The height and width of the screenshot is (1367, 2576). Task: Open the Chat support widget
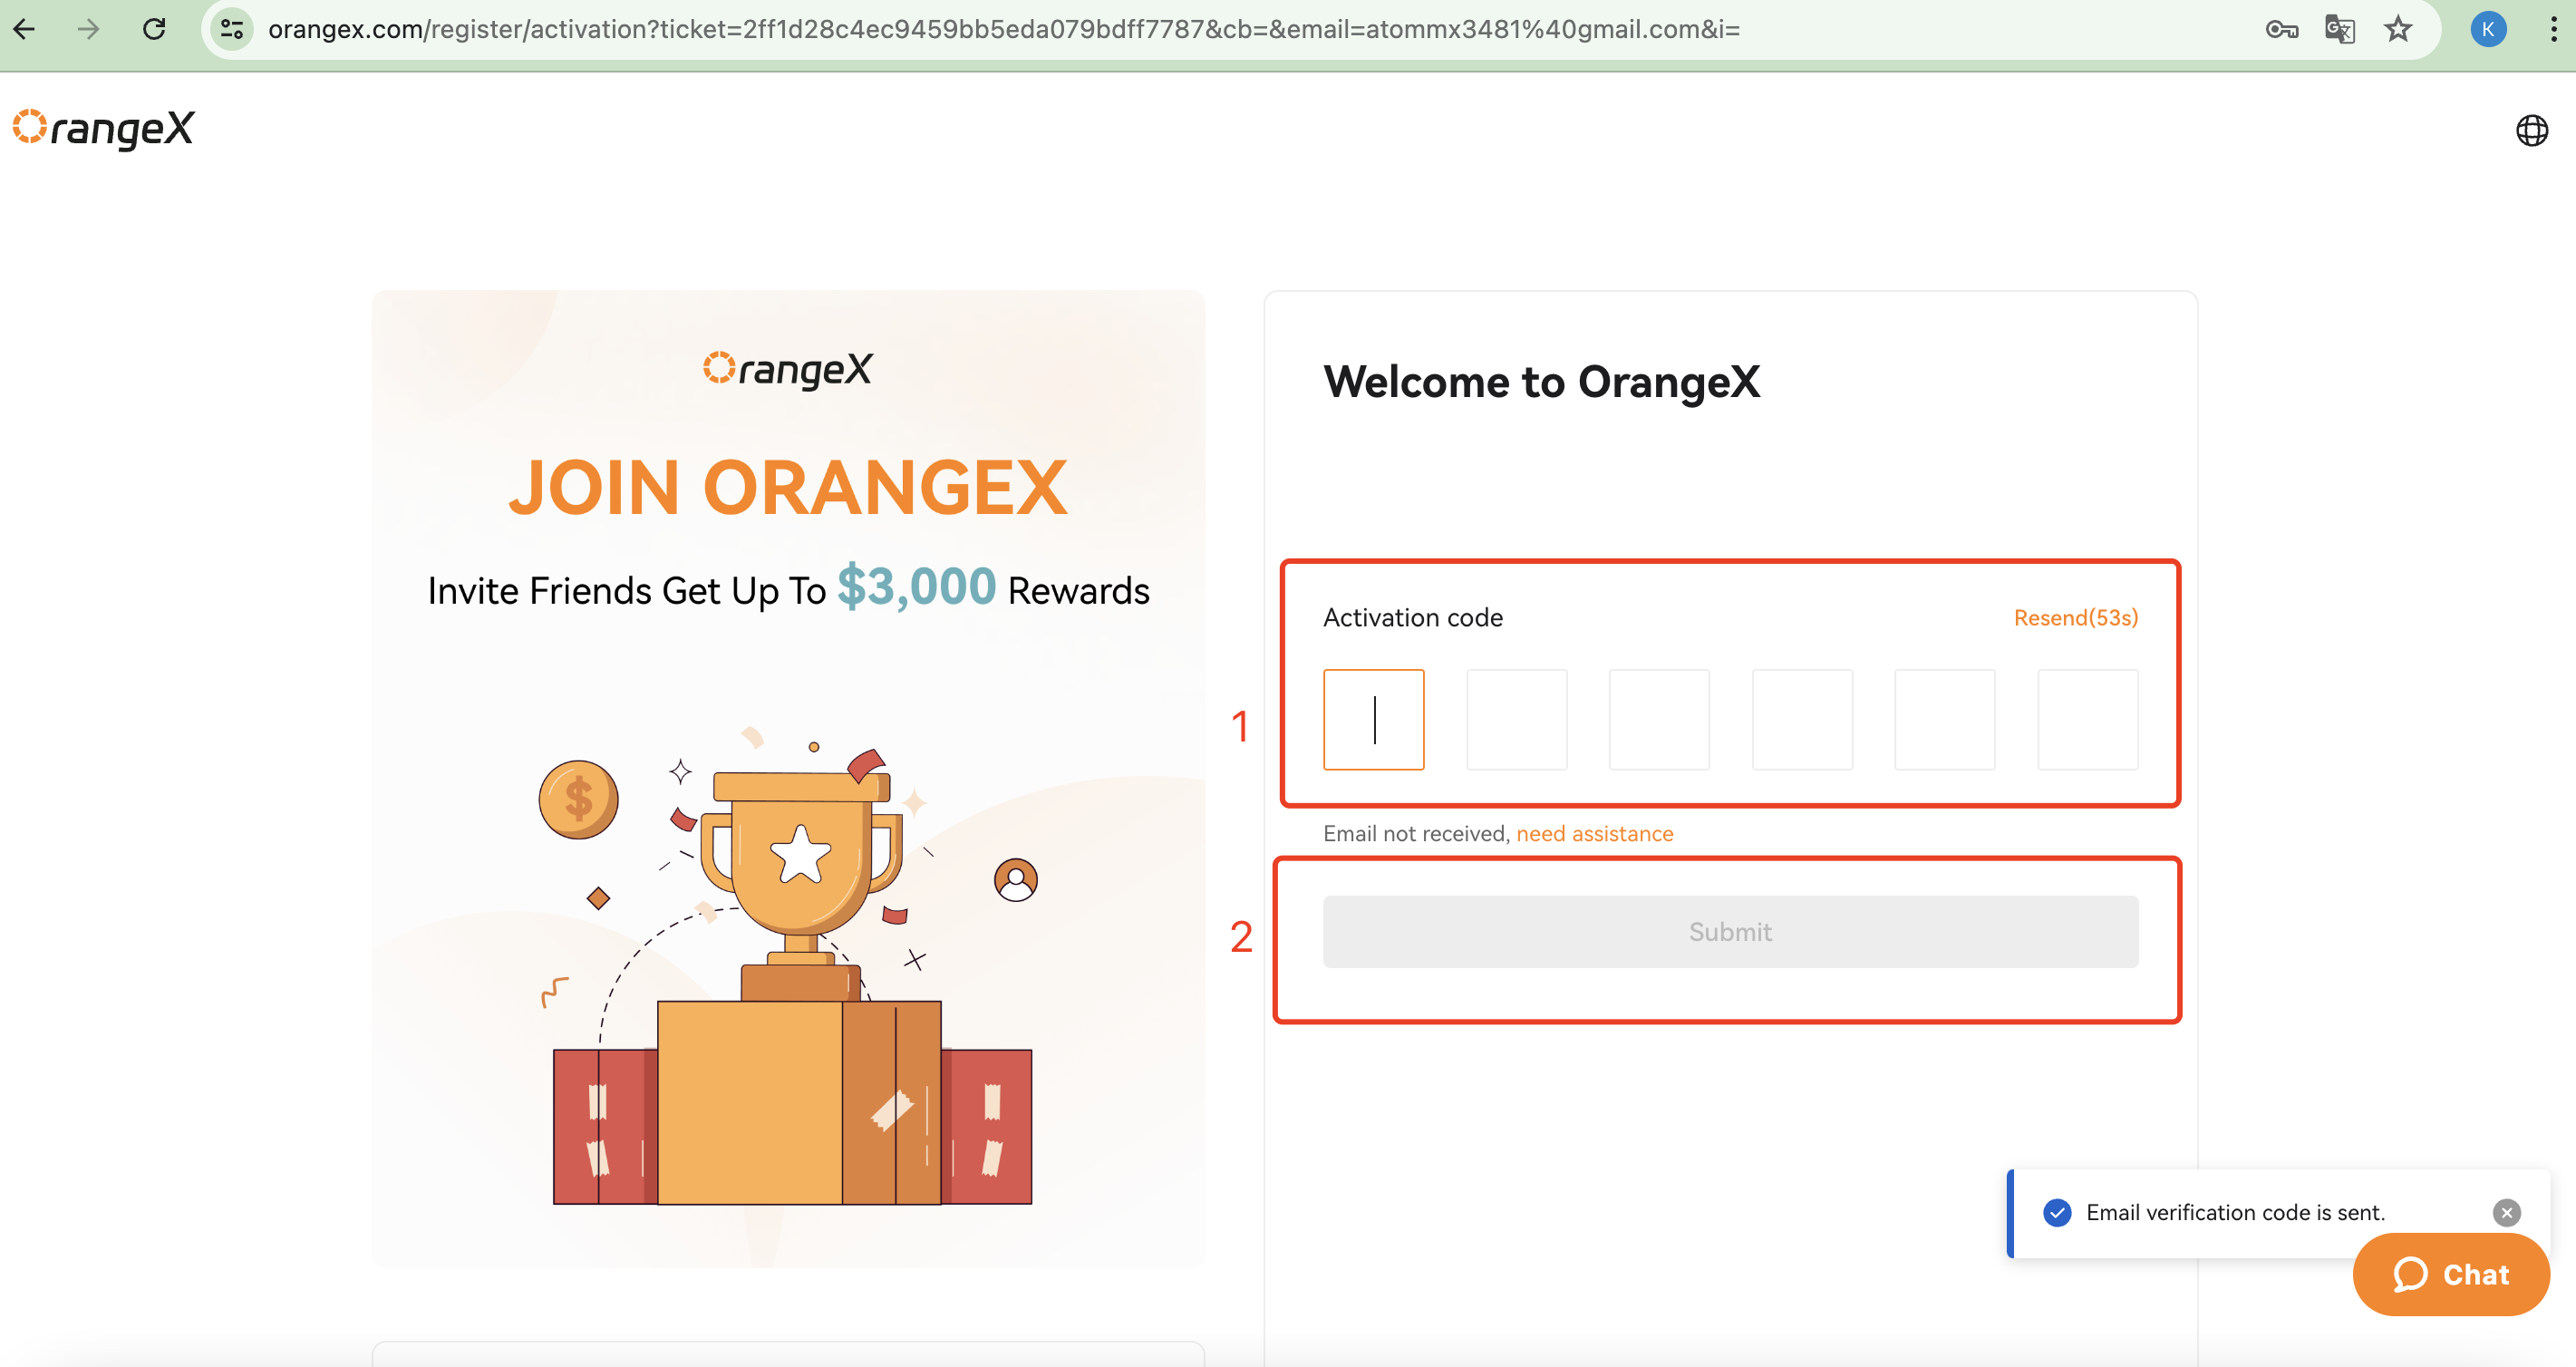pyautogui.click(x=2450, y=1274)
